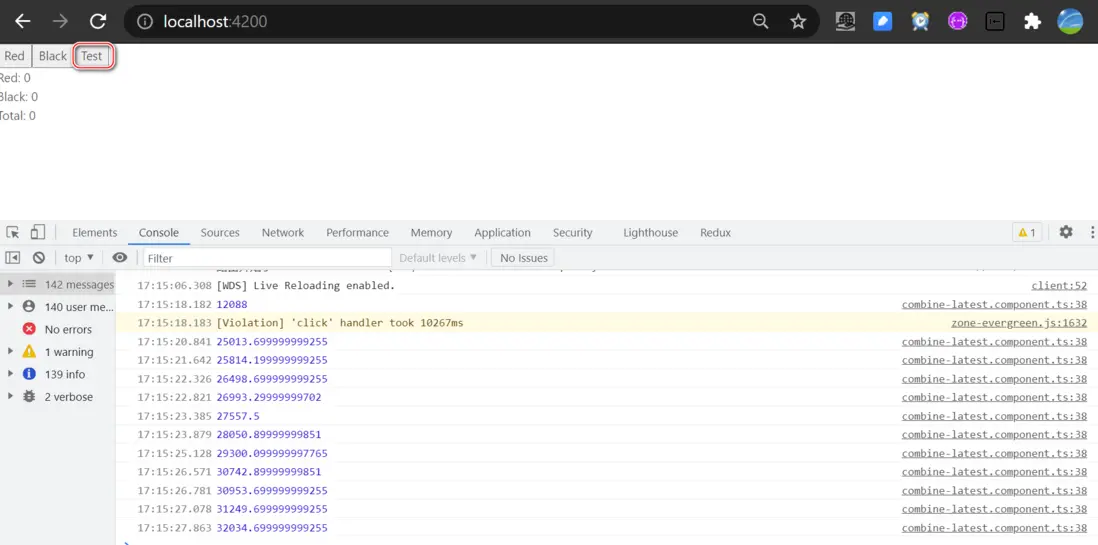Open zone-evergreen.js:1632 source link
This screenshot has height=545, width=1098.
pyautogui.click(x=1018, y=323)
